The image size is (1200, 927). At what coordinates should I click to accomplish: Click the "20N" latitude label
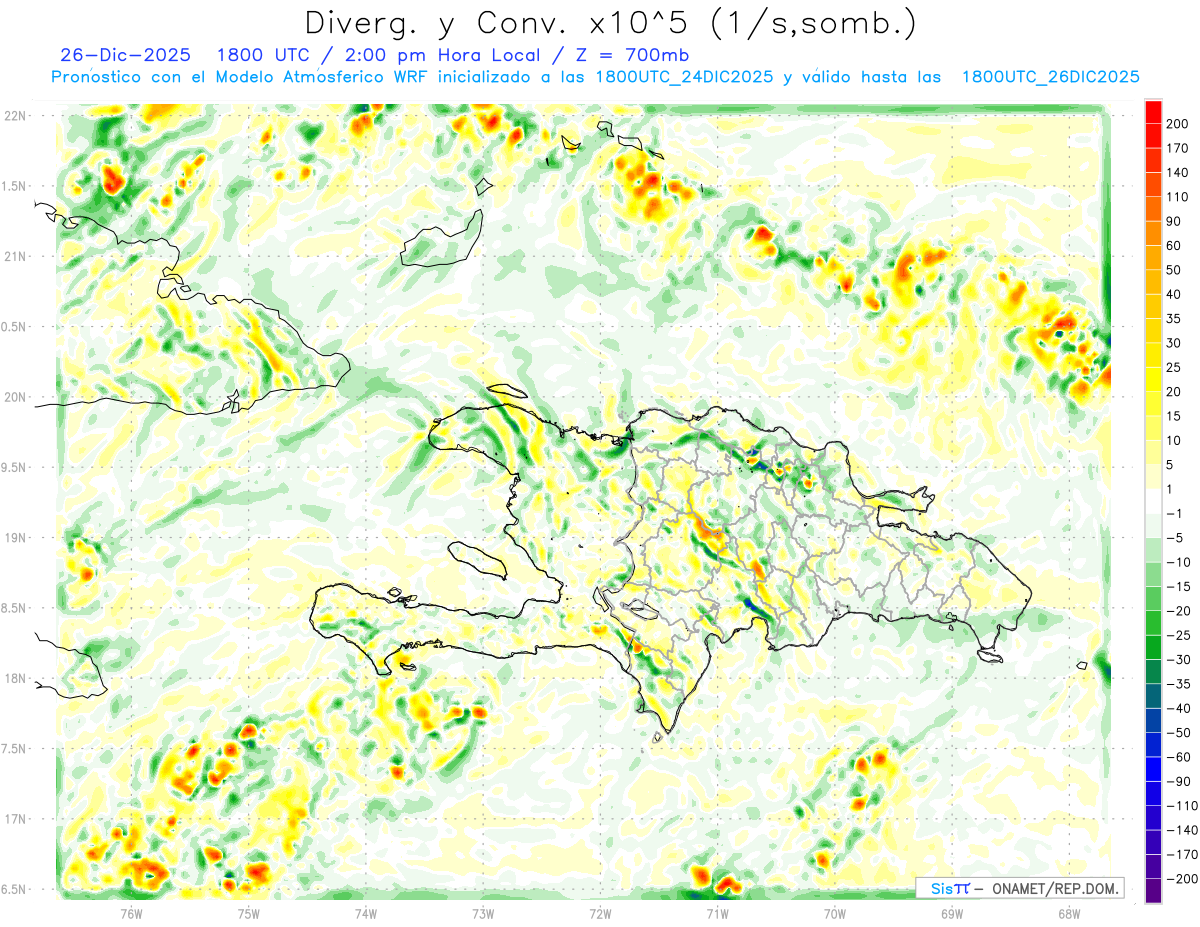pyautogui.click(x=15, y=397)
